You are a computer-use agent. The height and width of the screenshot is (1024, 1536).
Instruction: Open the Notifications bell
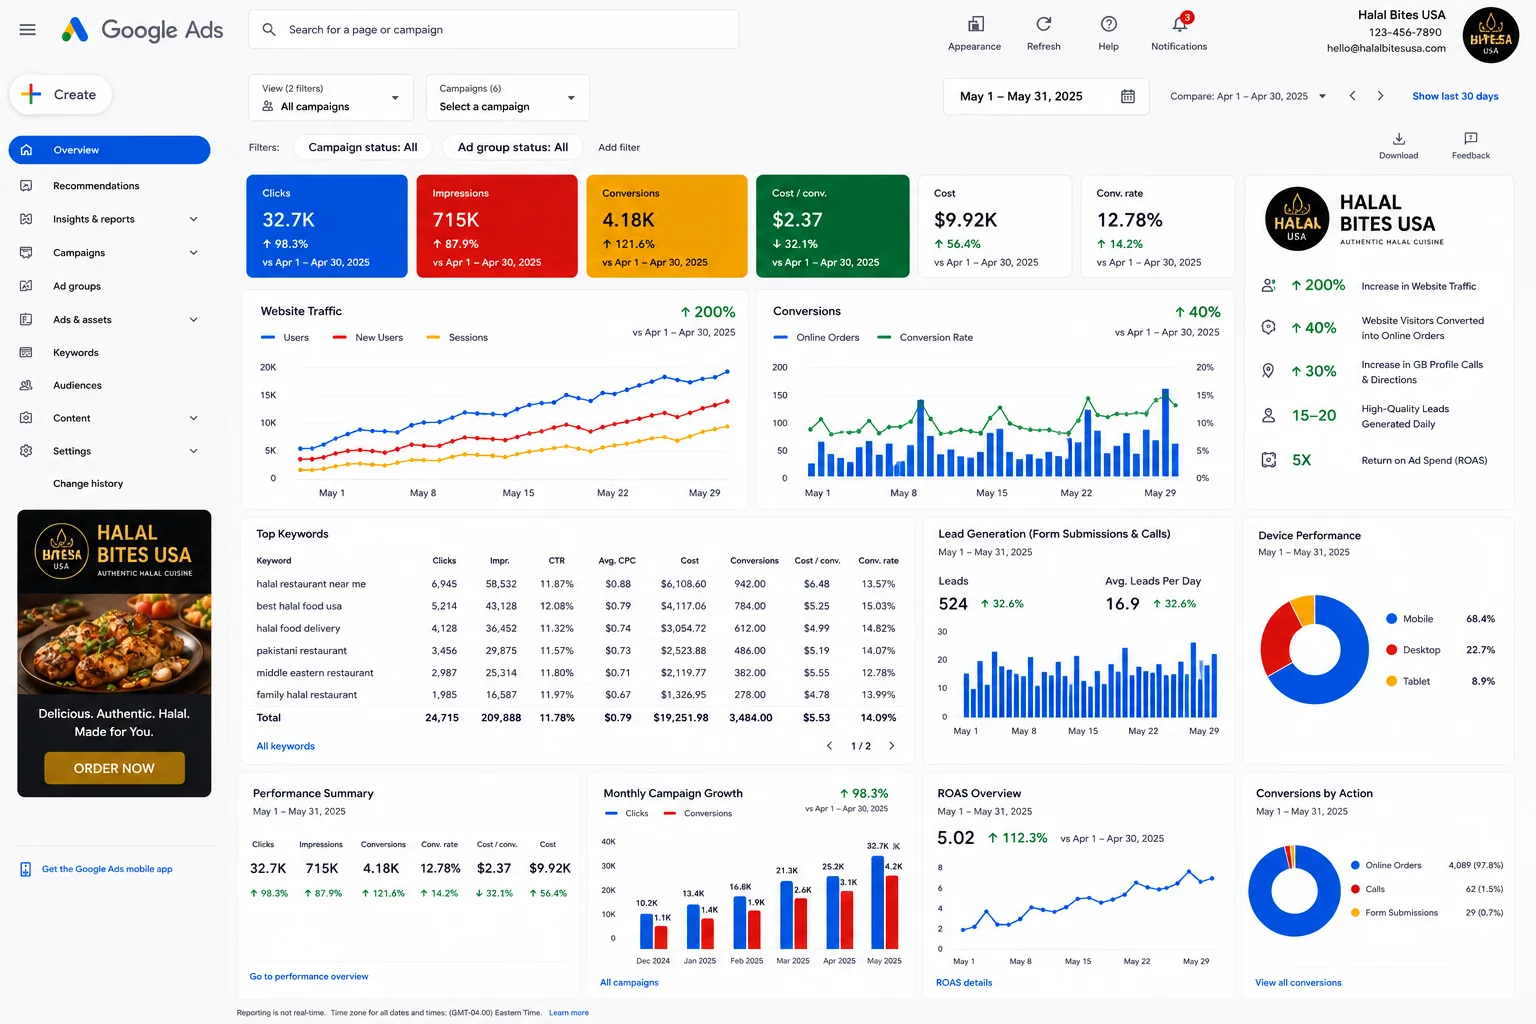point(1180,24)
